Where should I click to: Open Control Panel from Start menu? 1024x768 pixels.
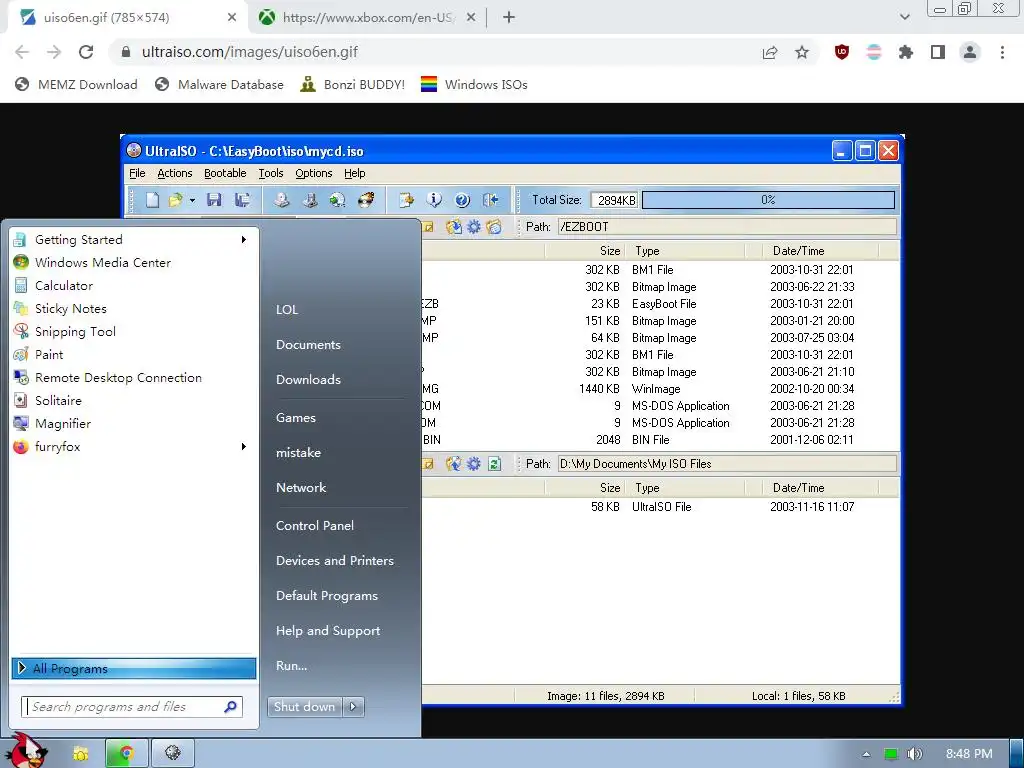[x=315, y=526]
